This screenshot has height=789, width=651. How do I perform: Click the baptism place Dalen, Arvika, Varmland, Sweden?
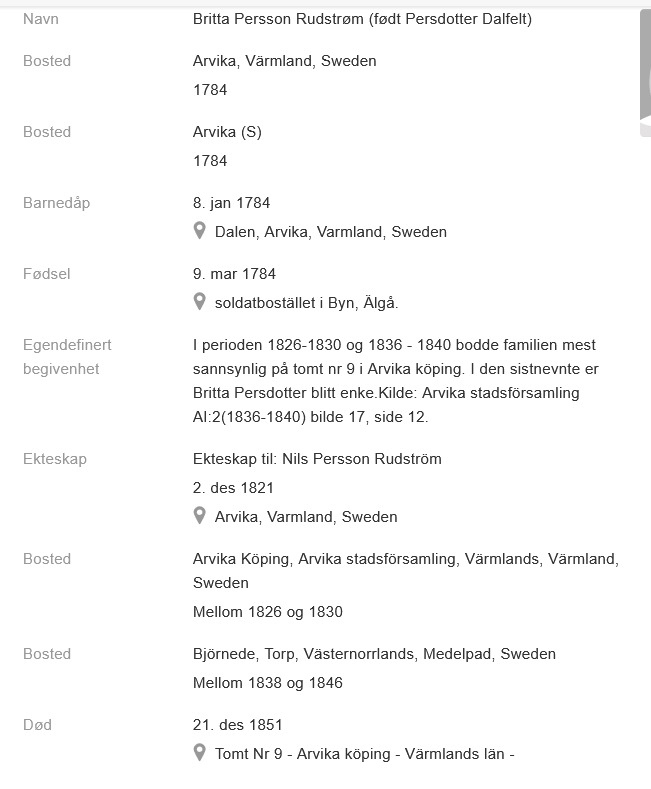click(330, 232)
